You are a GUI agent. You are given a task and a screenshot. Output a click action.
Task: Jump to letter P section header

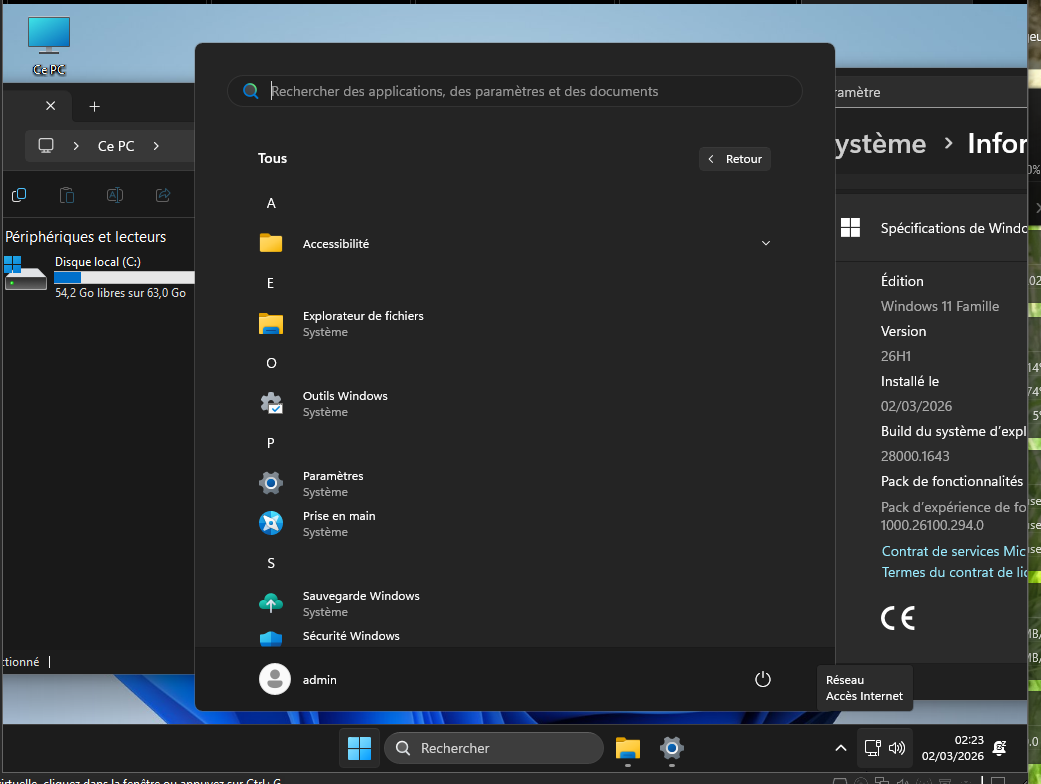click(270, 443)
